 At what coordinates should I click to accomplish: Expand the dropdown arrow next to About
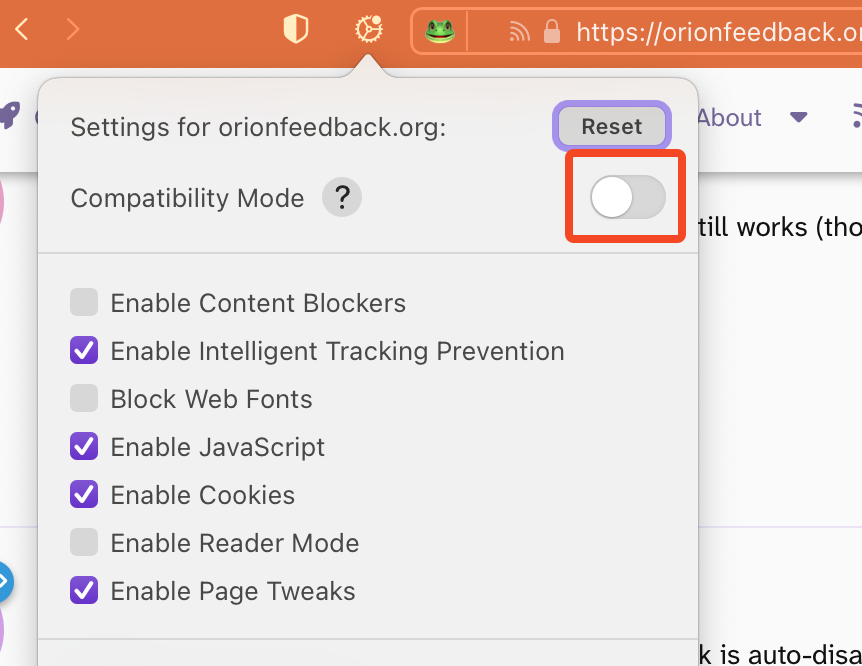point(798,118)
